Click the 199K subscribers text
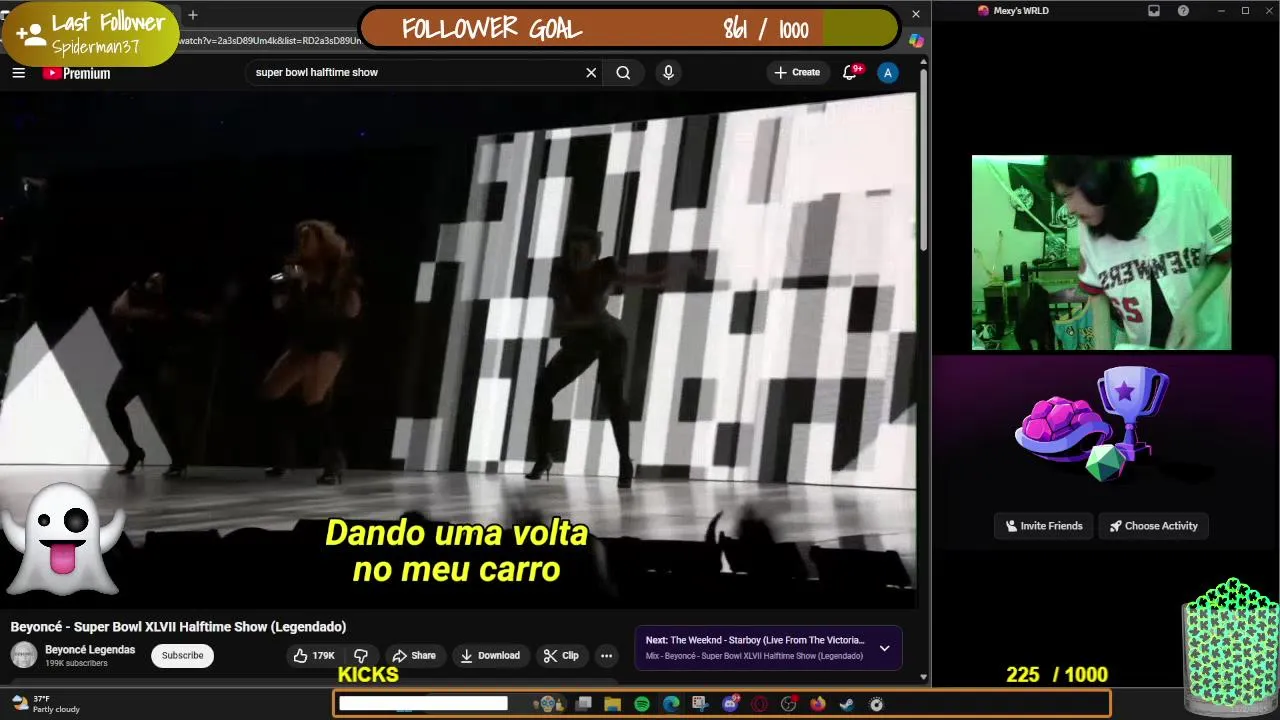 pyautogui.click(x=76, y=663)
